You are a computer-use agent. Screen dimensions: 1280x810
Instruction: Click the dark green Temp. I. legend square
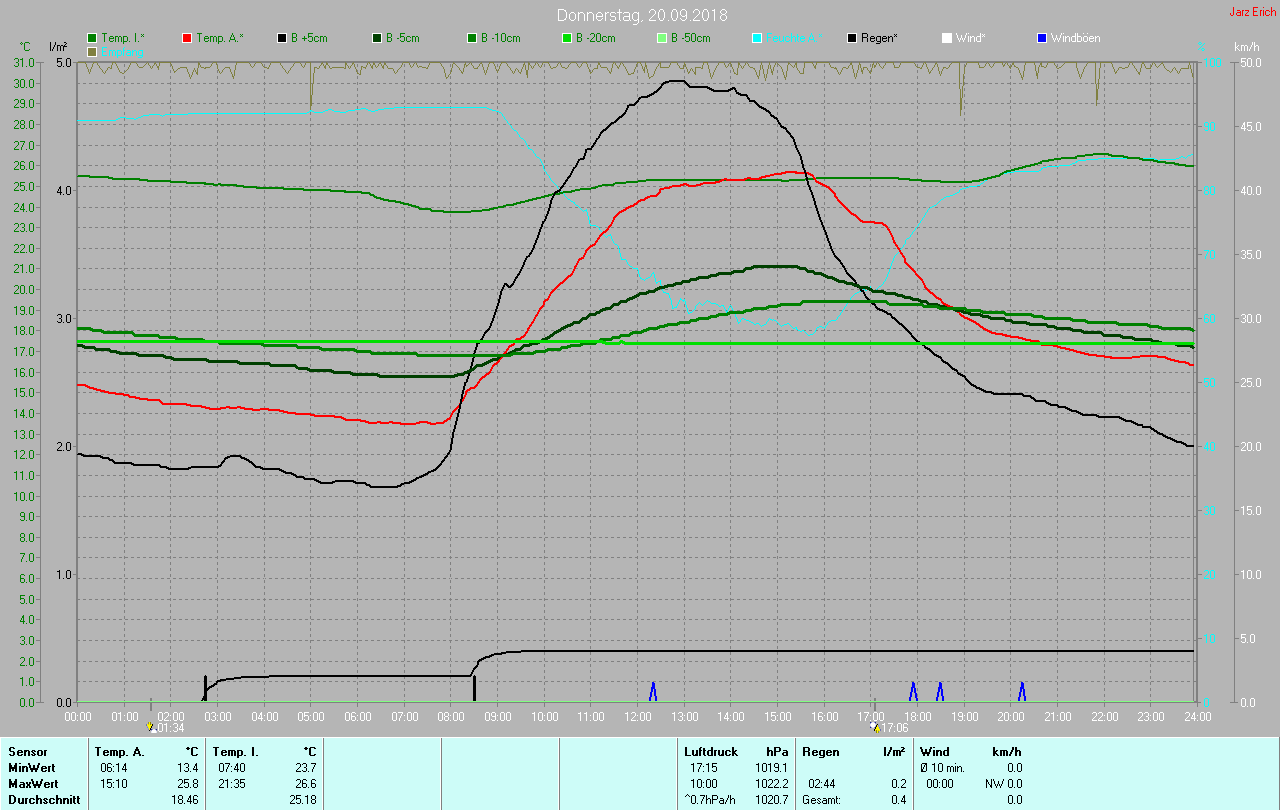click(92, 38)
